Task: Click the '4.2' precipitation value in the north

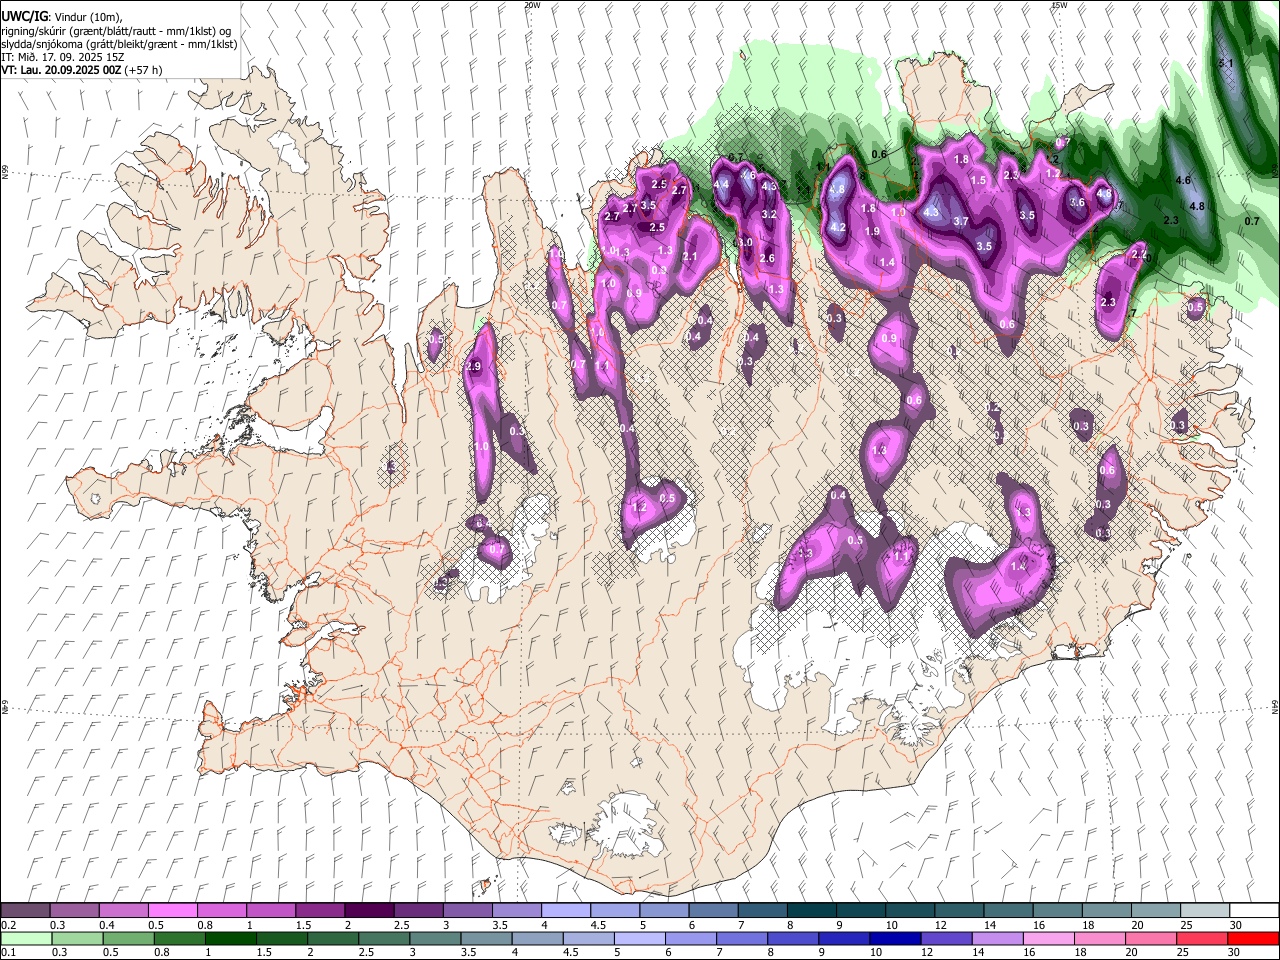Action: coord(839,228)
